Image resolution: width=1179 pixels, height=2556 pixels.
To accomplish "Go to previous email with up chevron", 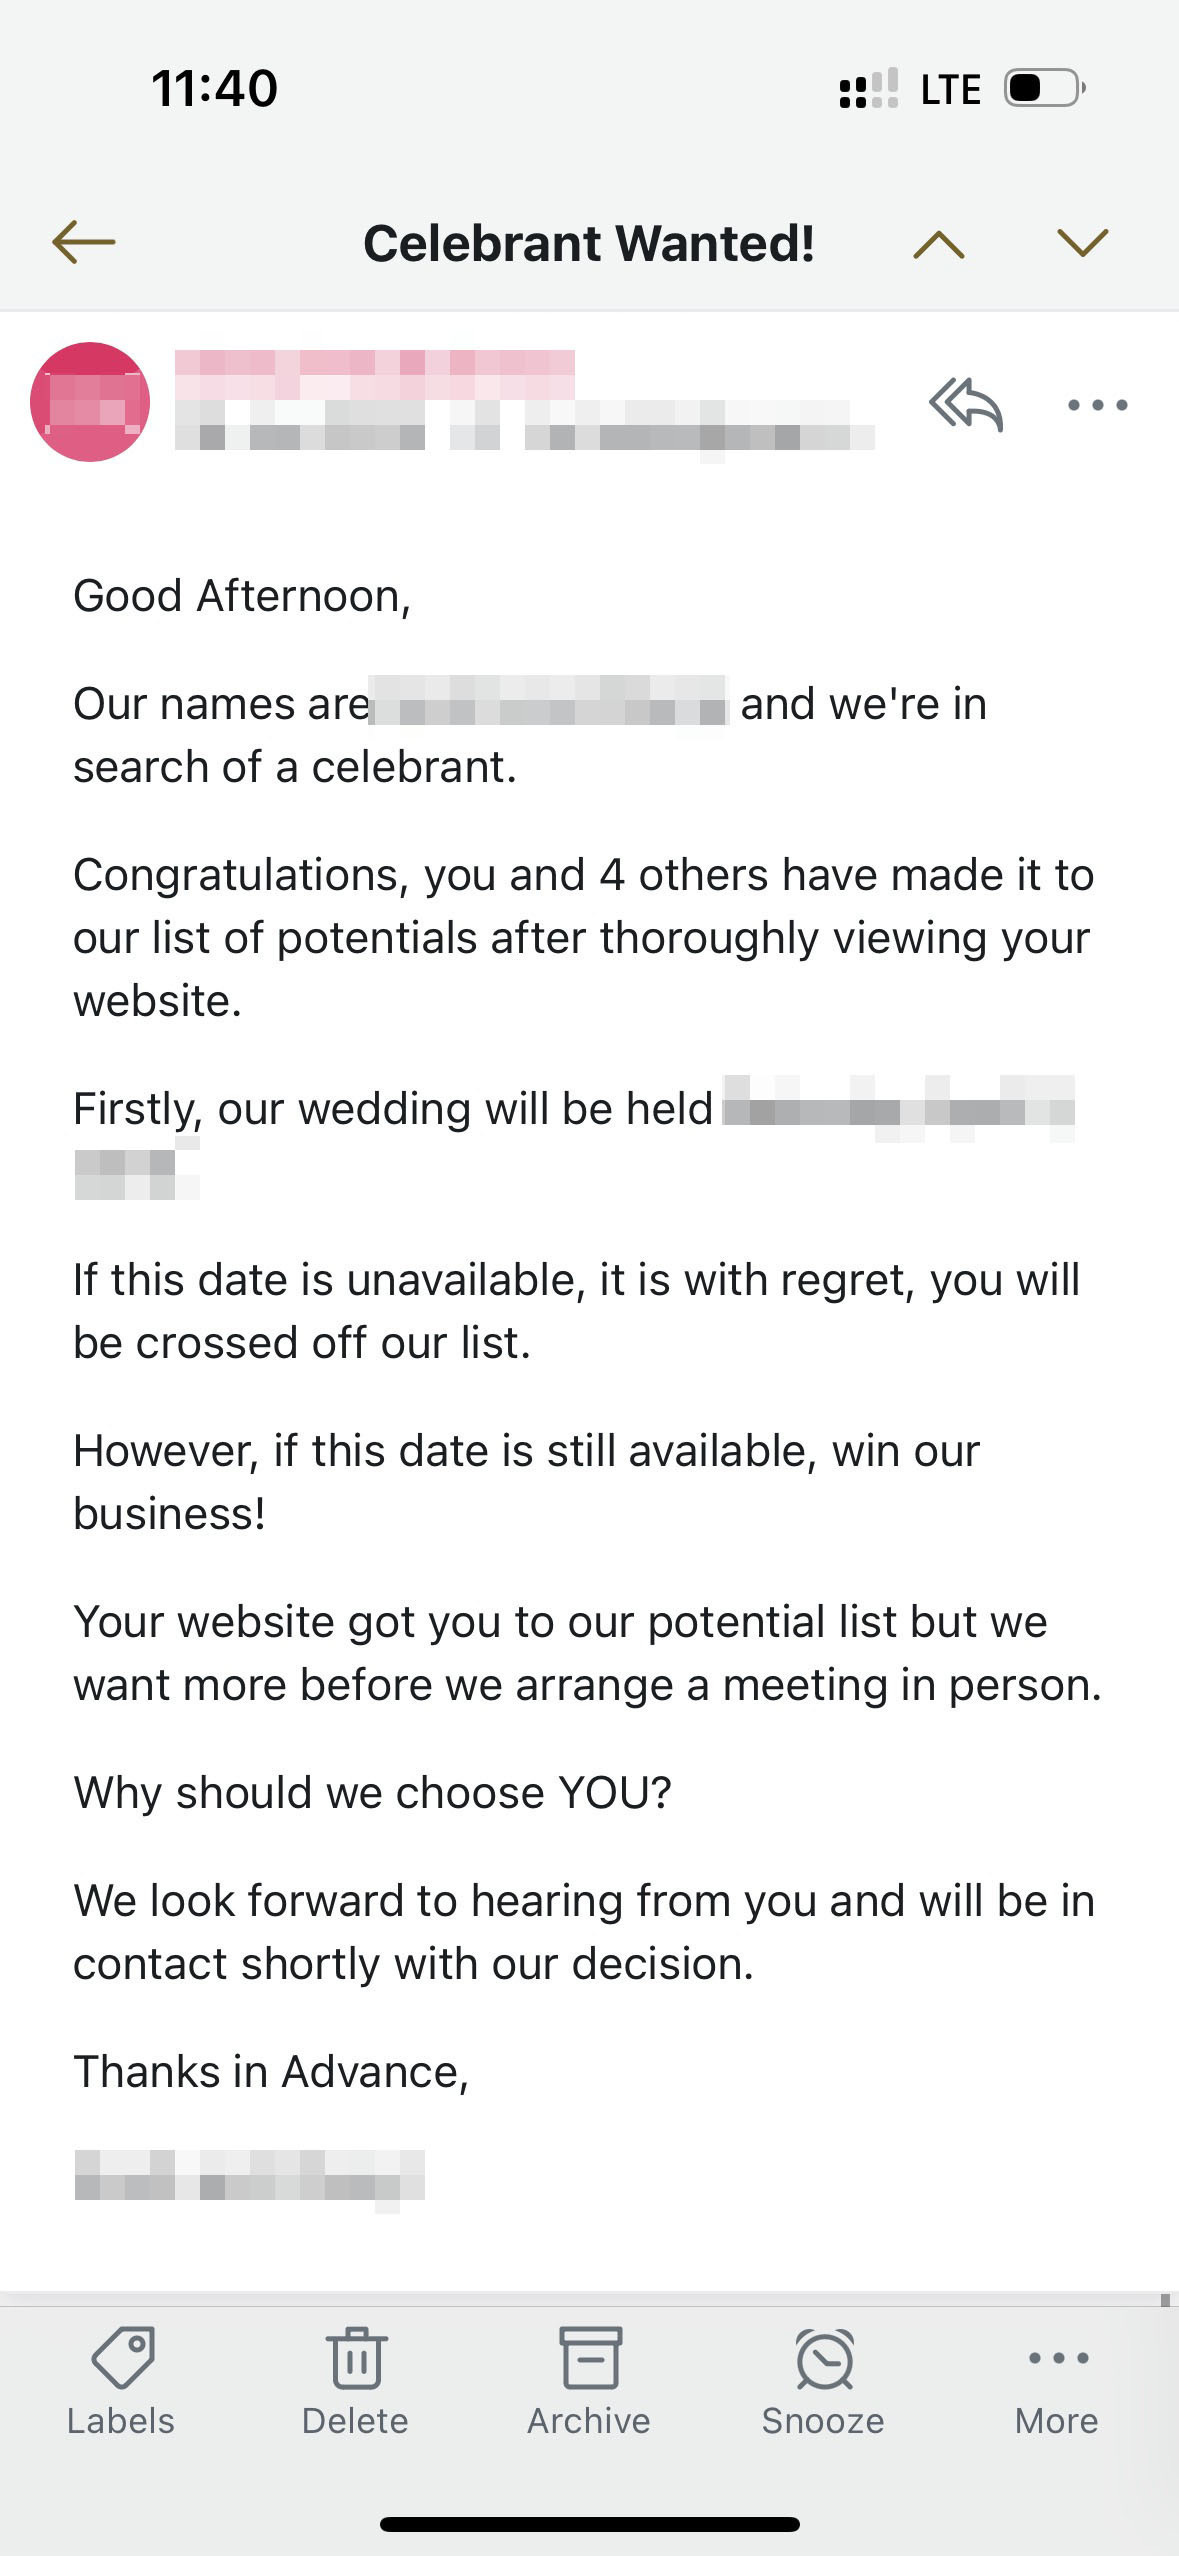I will [938, 244].
